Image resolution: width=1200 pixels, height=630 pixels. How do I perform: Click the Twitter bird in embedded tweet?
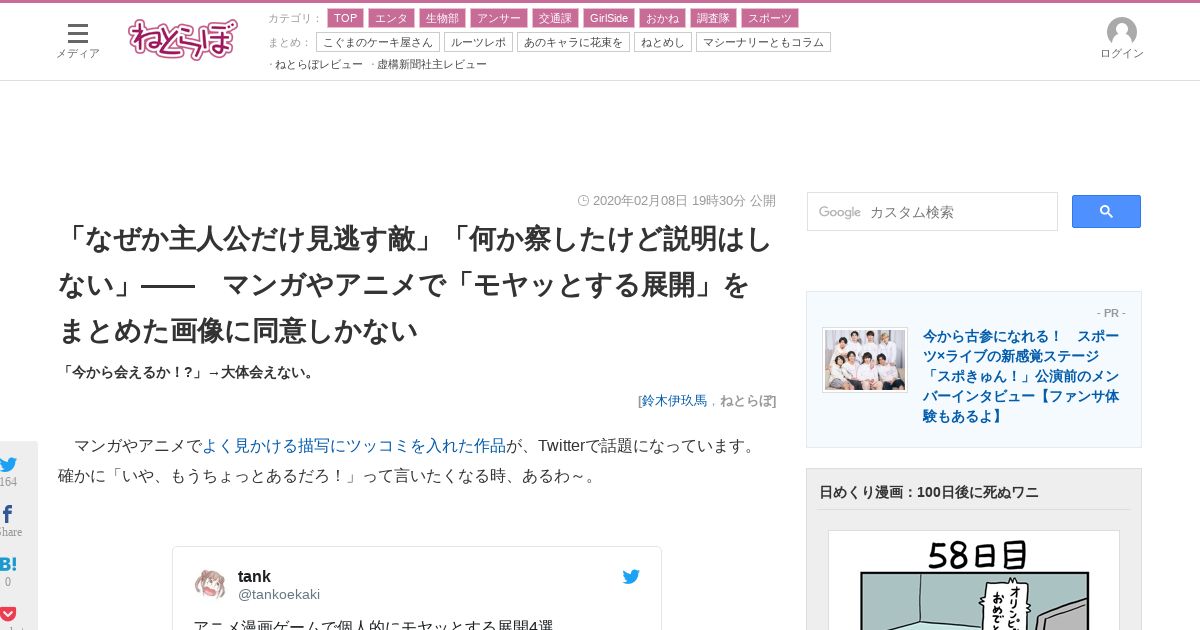point(631,577)
